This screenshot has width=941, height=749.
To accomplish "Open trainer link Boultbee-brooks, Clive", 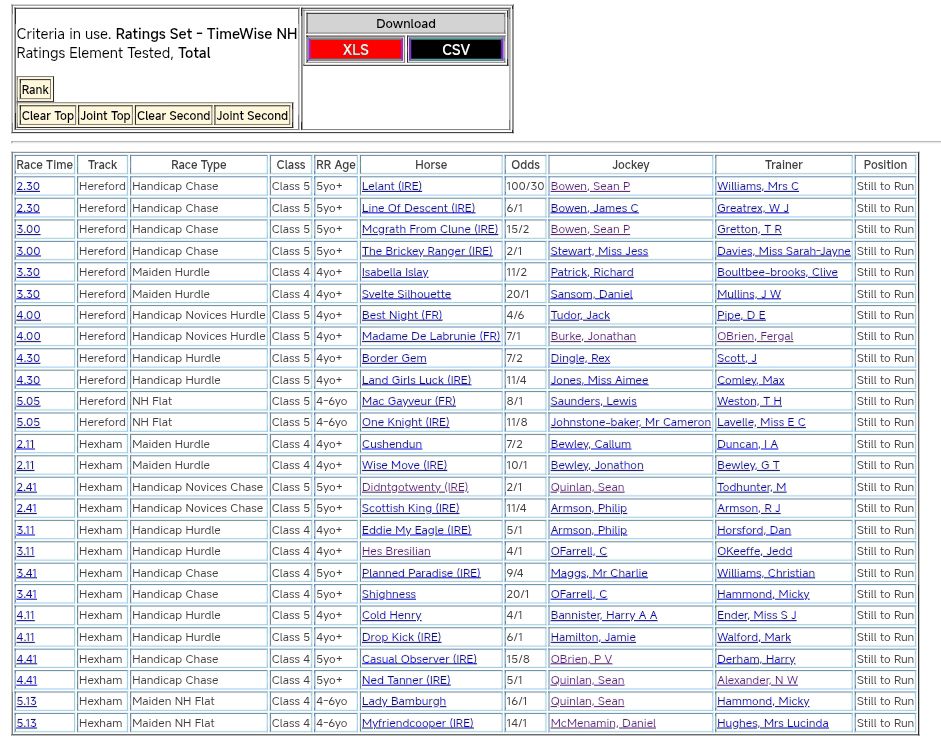I will click(x=777, y=273).
